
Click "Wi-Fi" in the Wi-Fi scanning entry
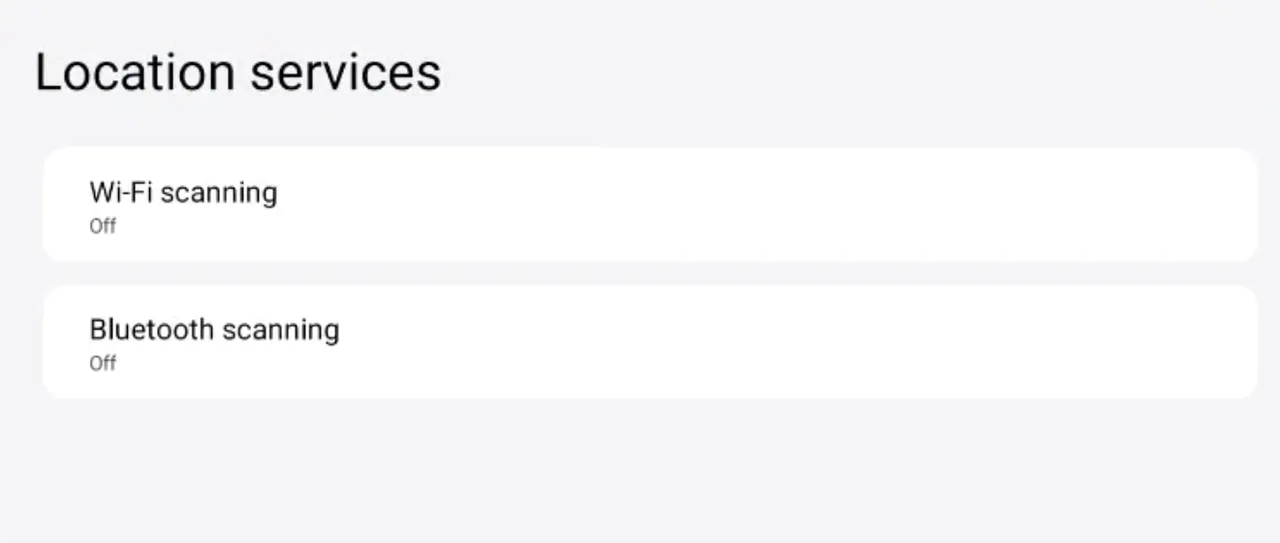(120, 191)
